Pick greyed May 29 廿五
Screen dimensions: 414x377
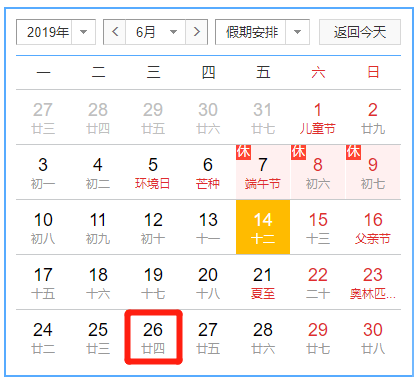[x=153, y=117]
